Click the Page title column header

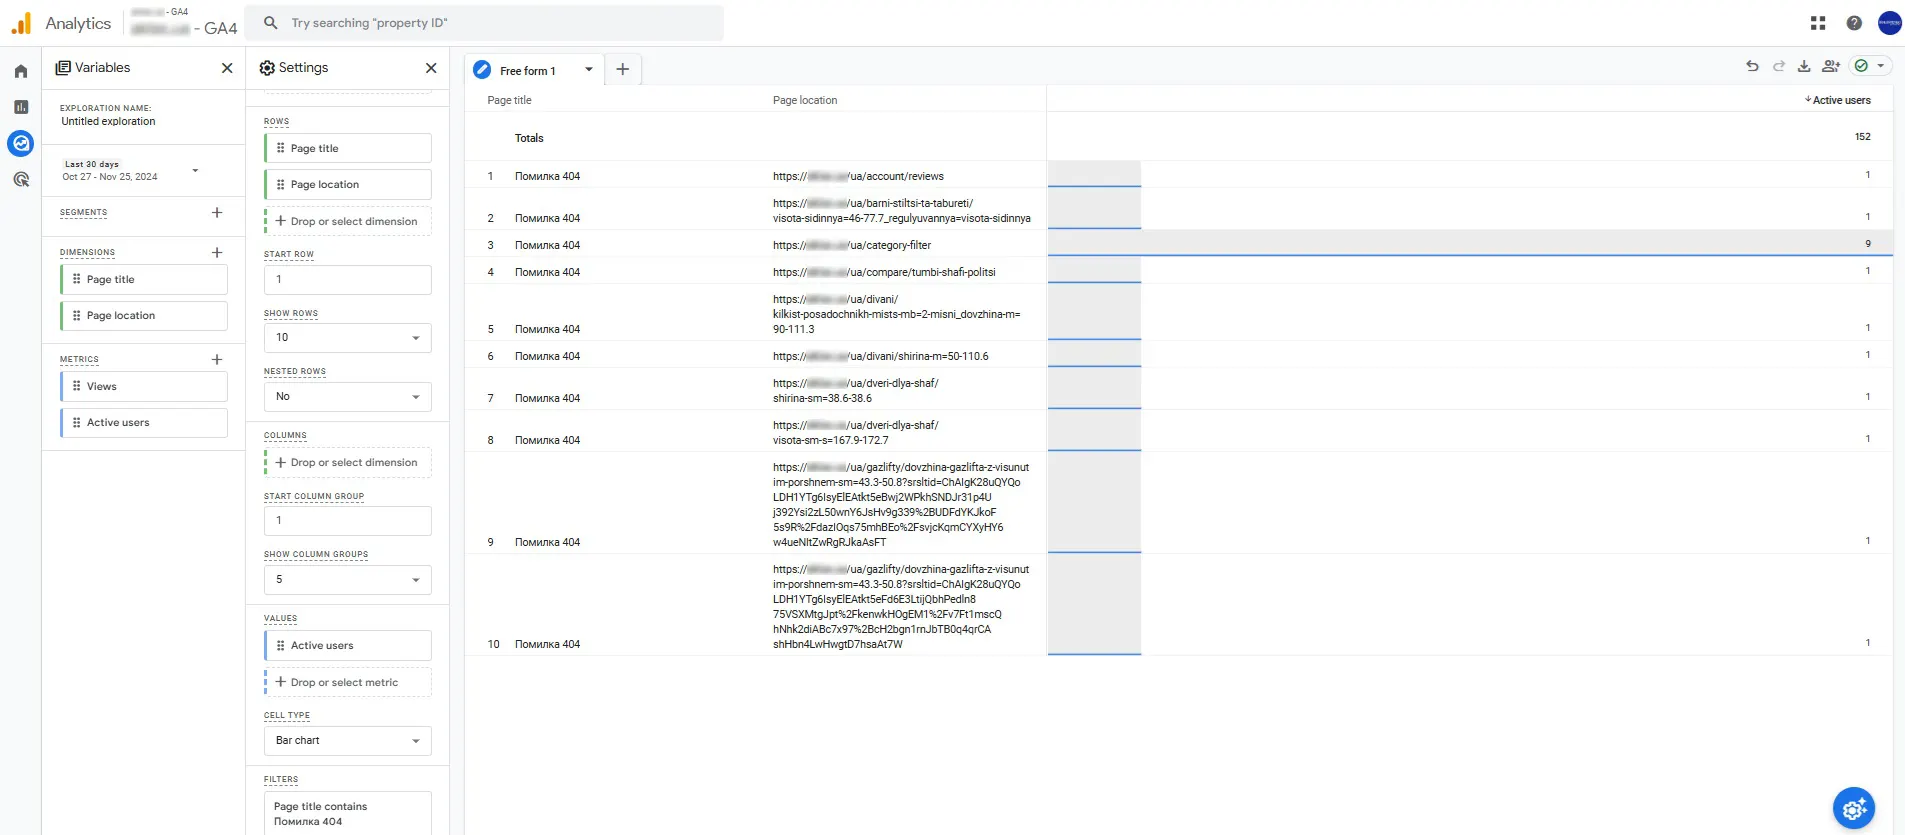(x=509, y=101)
